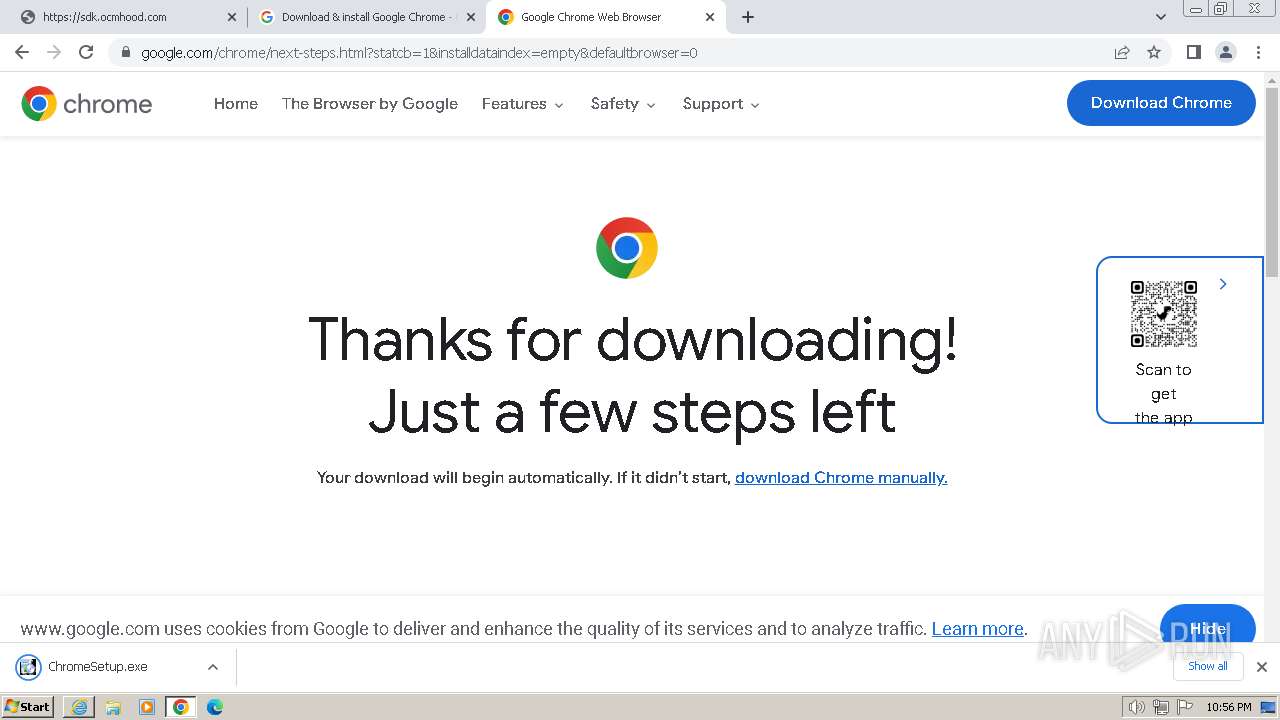Open Internet Explorer from taskbar
The image size is (1280, 720).
click(79, 707)
